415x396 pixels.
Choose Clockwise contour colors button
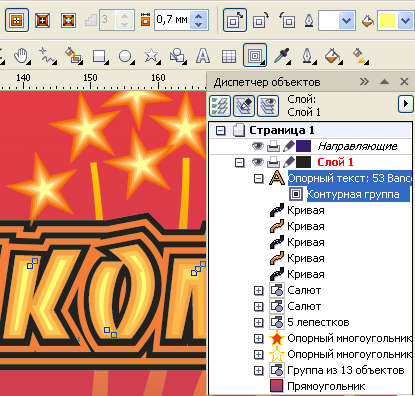tap(261, 21)
